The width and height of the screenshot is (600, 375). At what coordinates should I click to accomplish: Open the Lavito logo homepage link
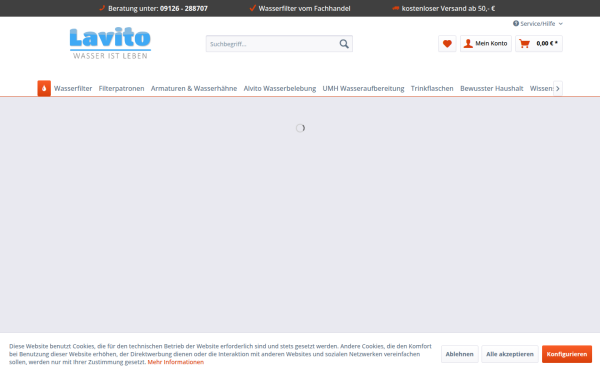pos(110,43)
